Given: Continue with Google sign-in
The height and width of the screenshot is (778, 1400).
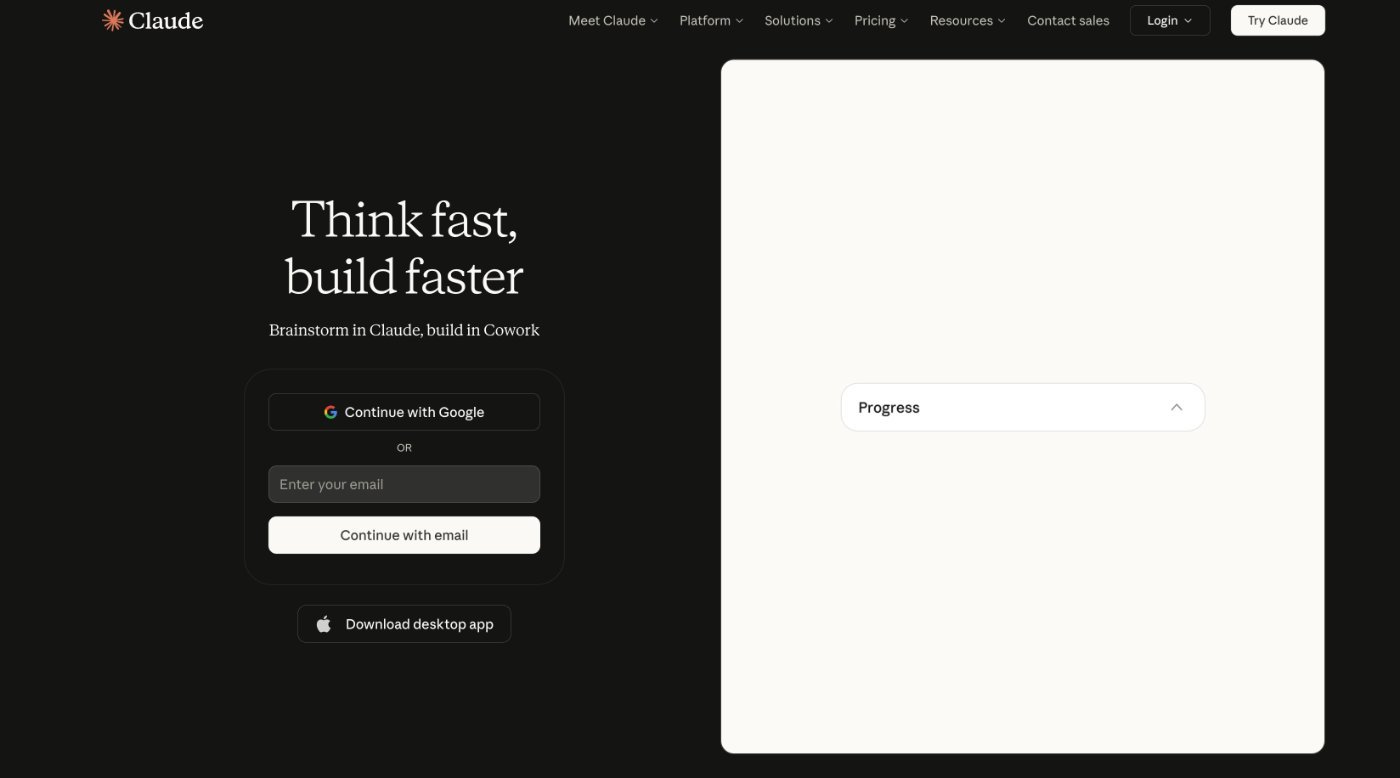Looking at the screenshot, I should [x=404, y=412].
